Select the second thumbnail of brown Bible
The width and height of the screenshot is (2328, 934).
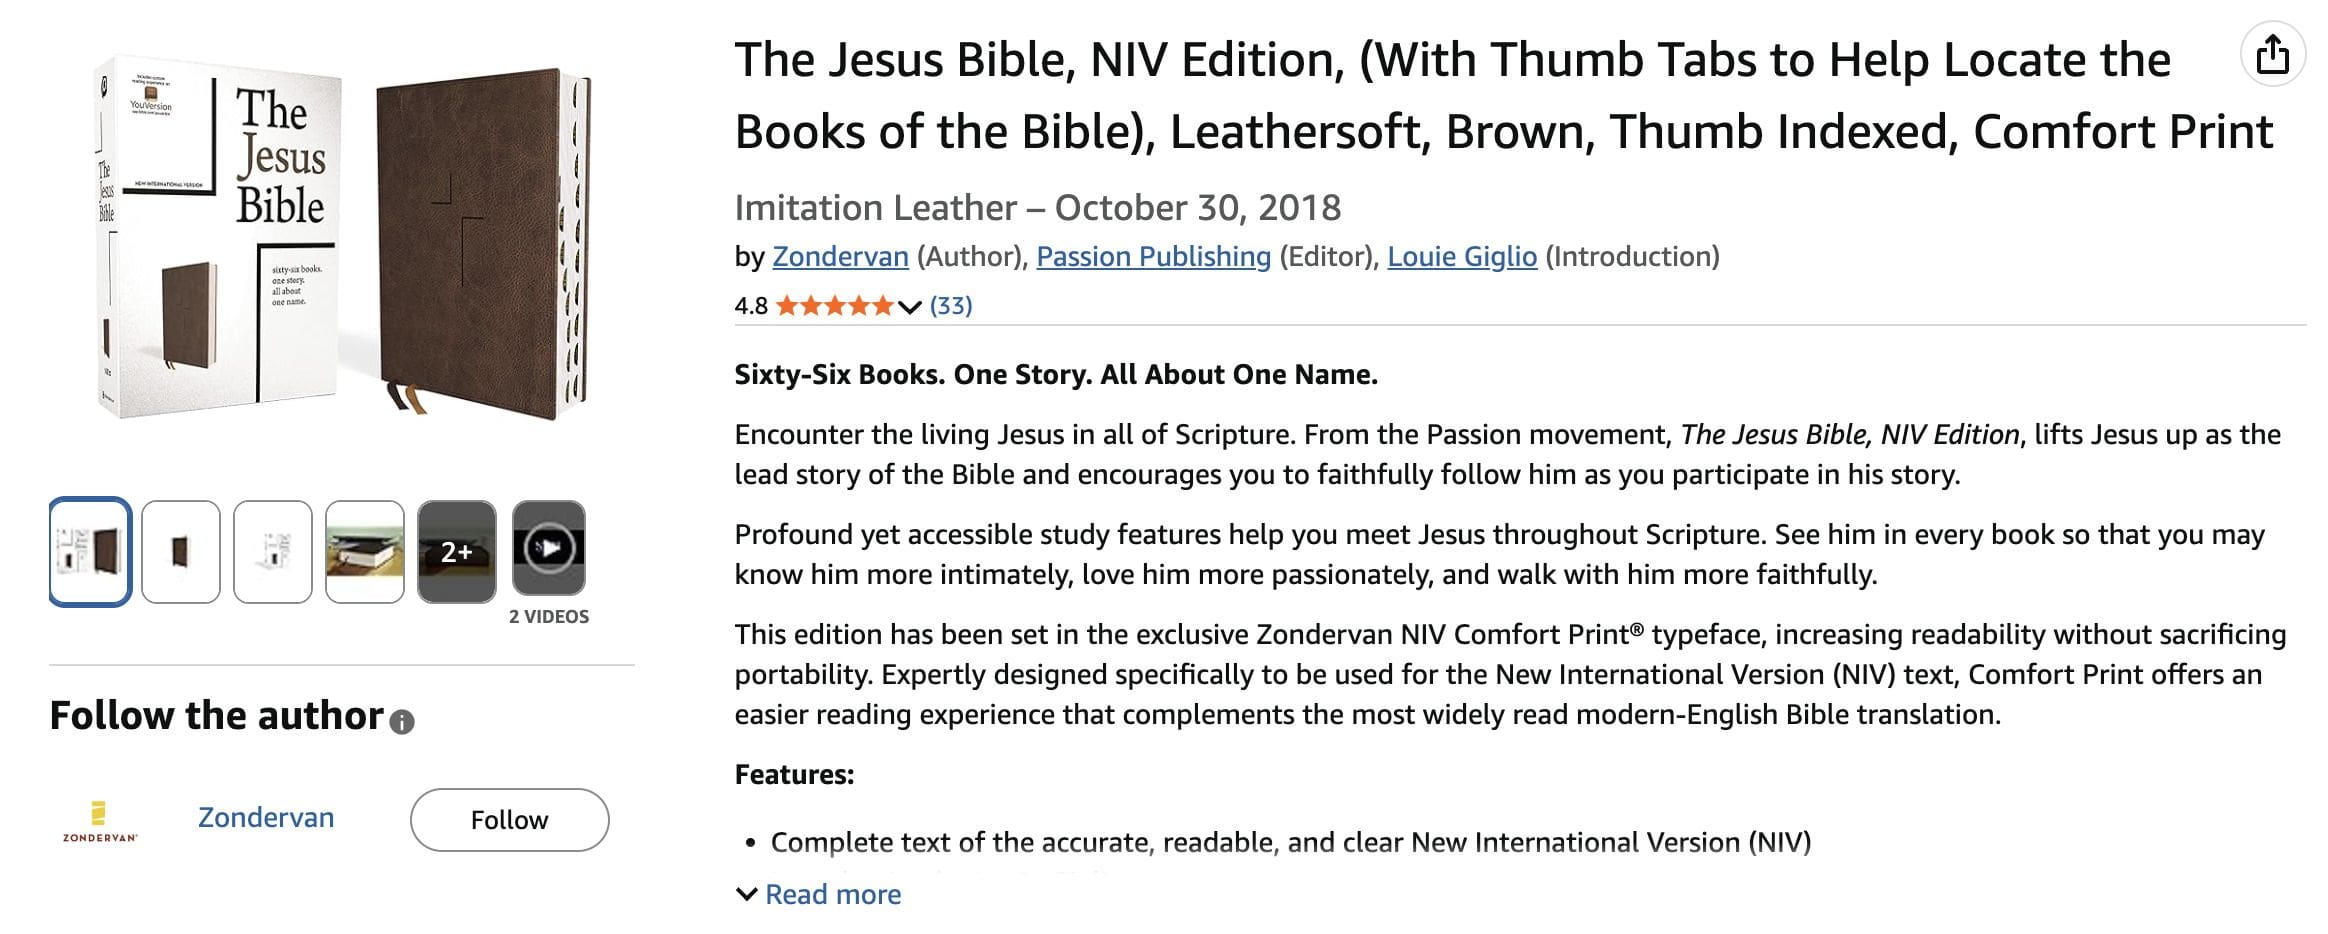point(181,552)
